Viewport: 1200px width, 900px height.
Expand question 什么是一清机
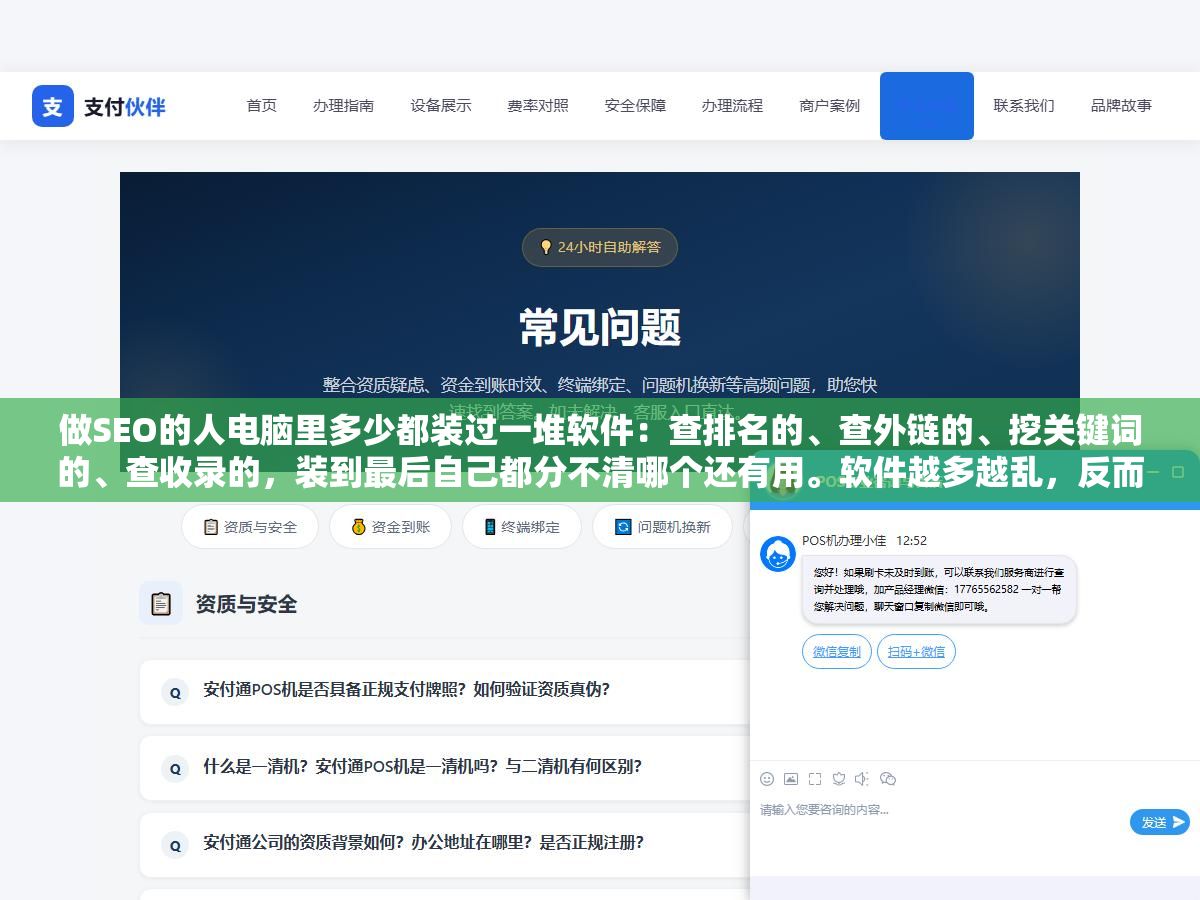pos(445,767)
